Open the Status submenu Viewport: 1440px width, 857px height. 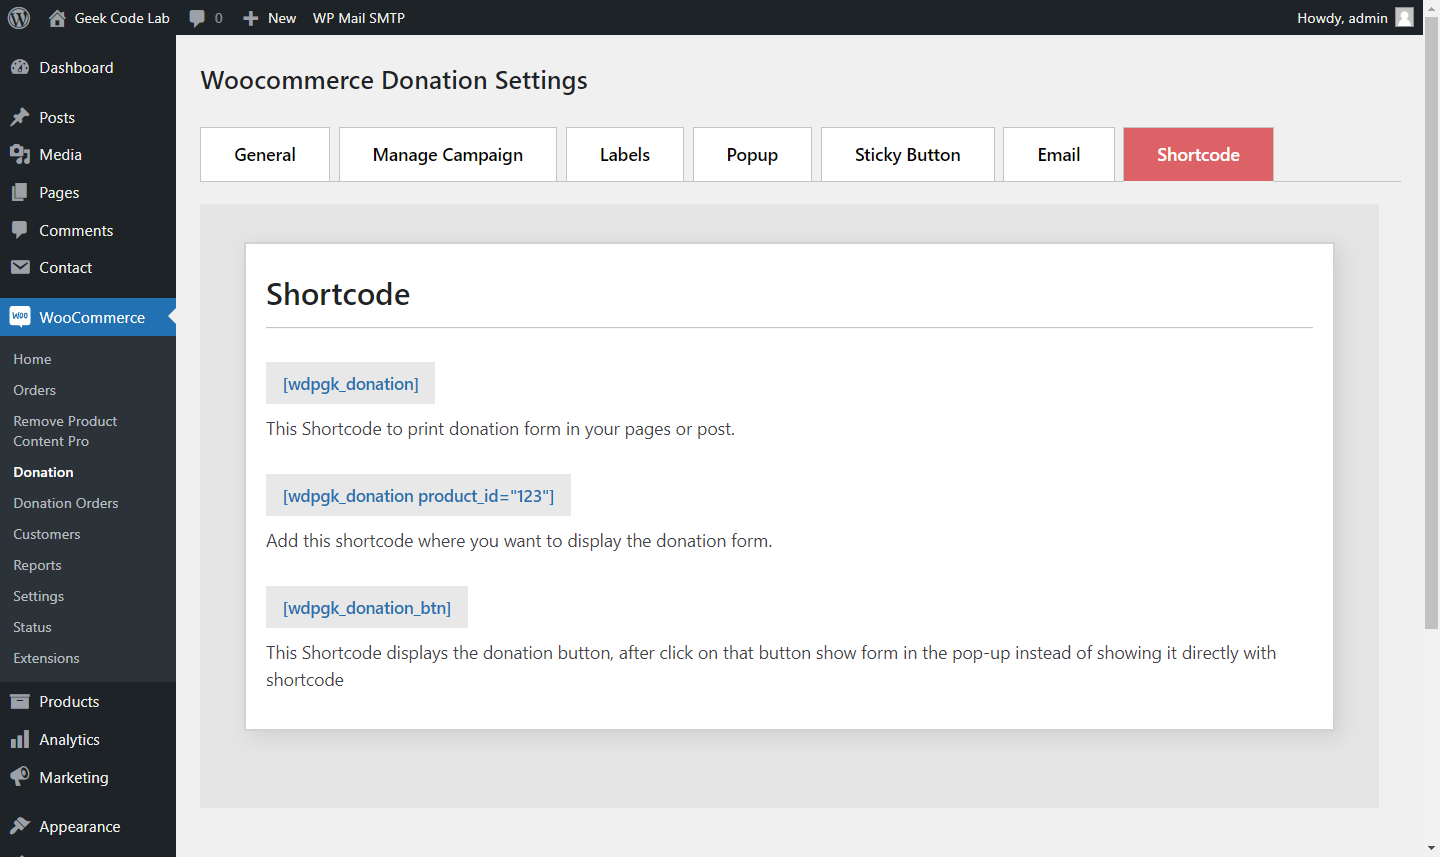tap(32, 627)
